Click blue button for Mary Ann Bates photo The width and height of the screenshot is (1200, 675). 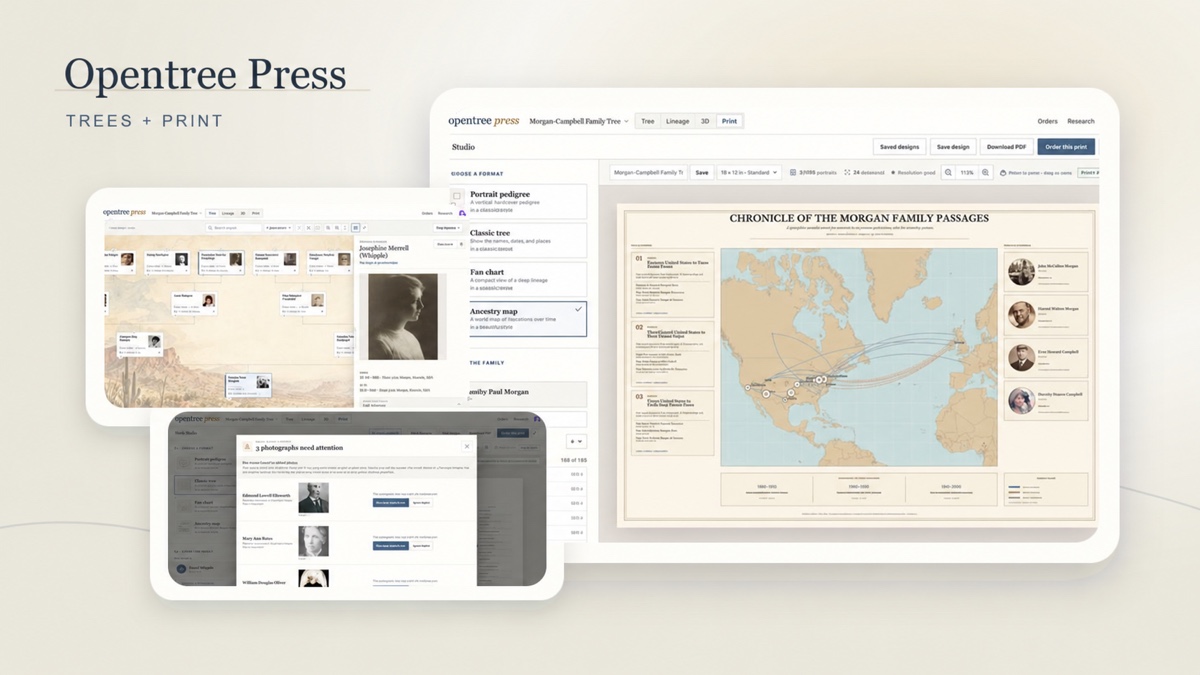coord(391,546)
